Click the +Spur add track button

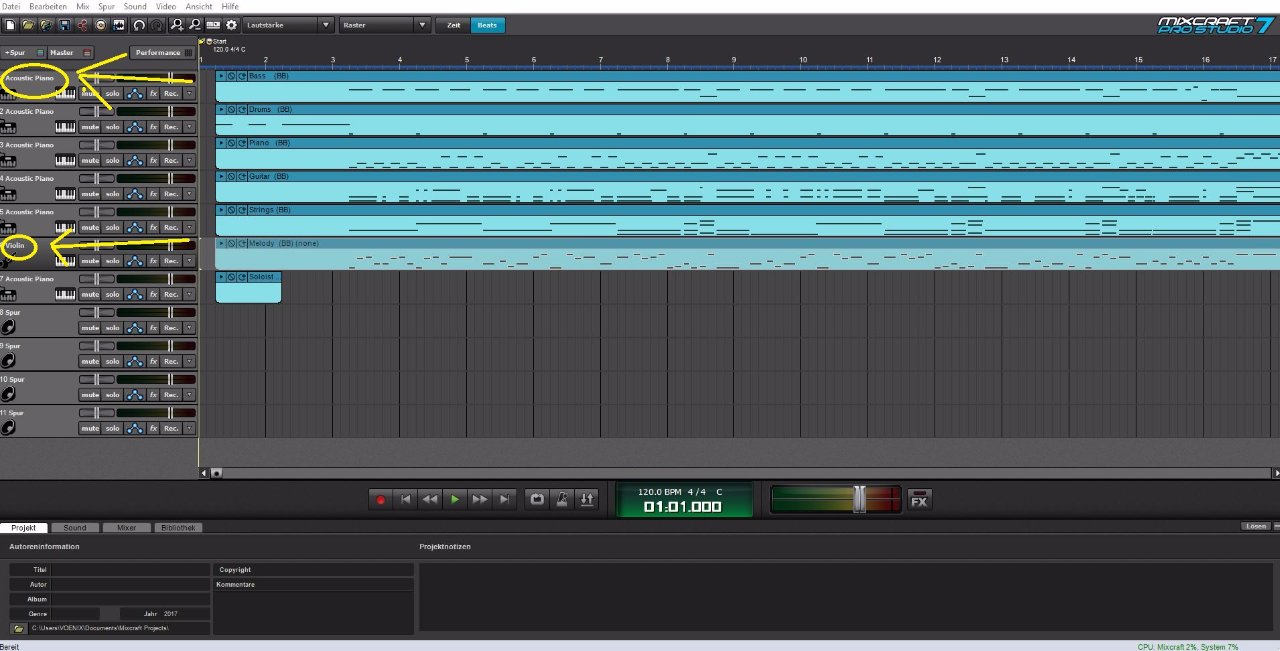tap(24, 52)
